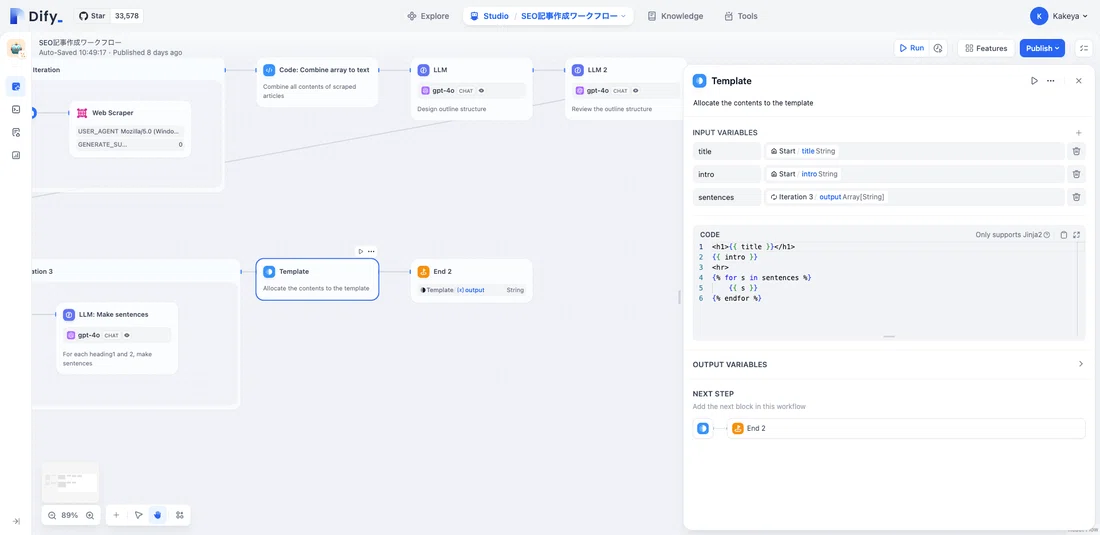This screenshot has width=1100, height=535.
Task: Click the GitHub Star button
Action: point(92,15)
